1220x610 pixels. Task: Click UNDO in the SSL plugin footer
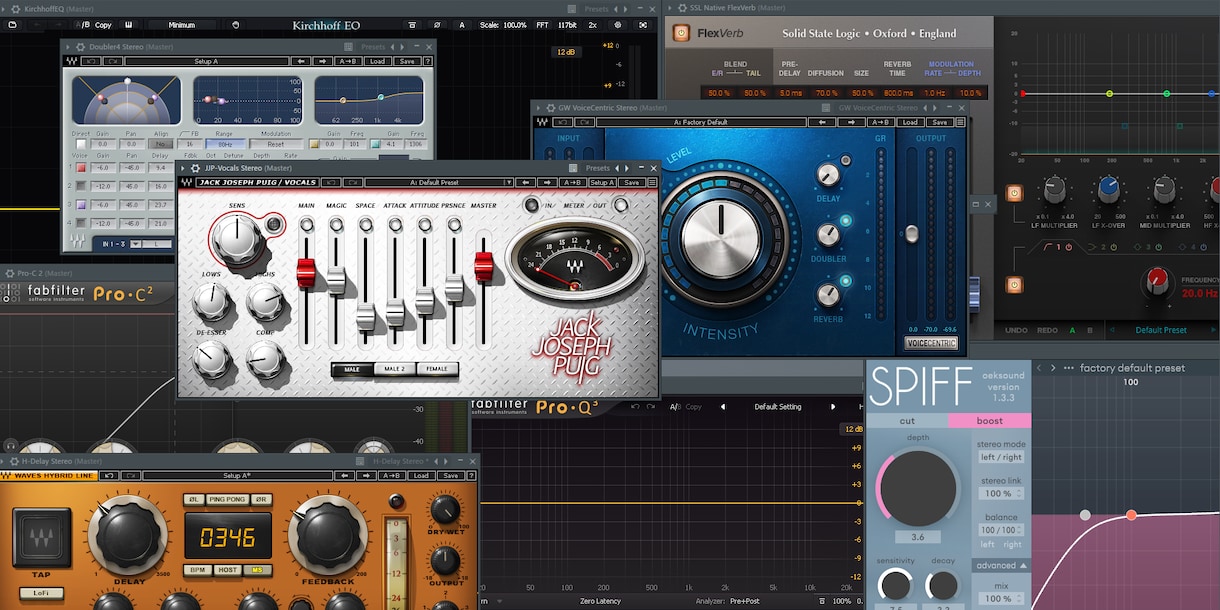(1016, 330)
